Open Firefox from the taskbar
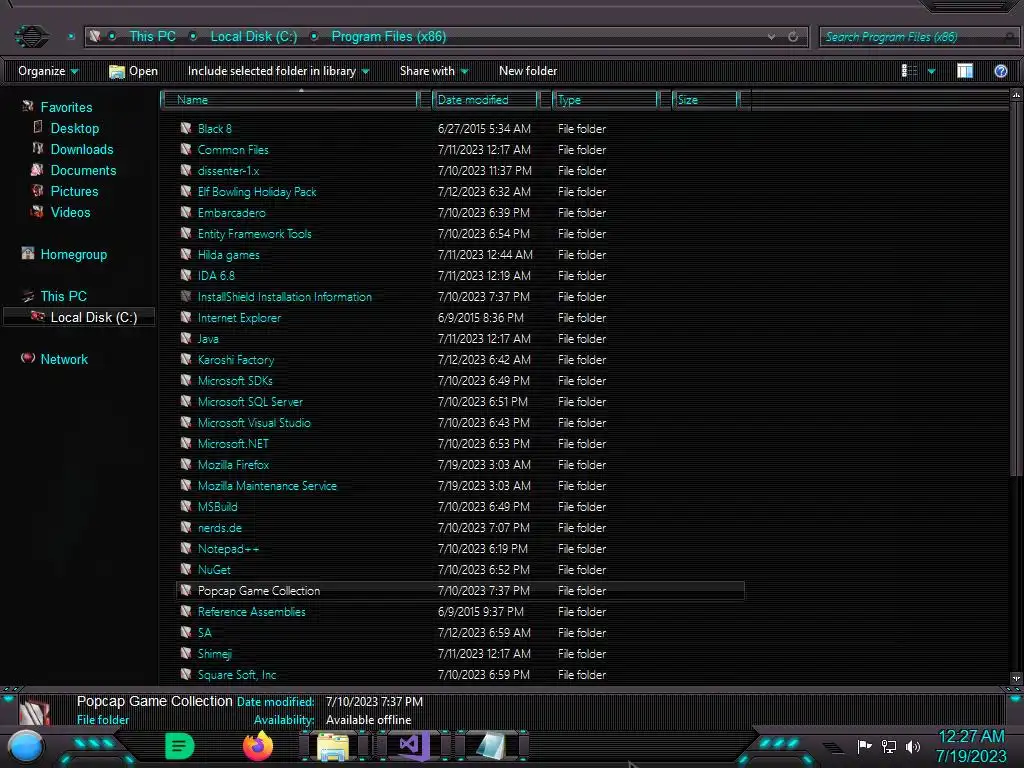 [258, 746]
